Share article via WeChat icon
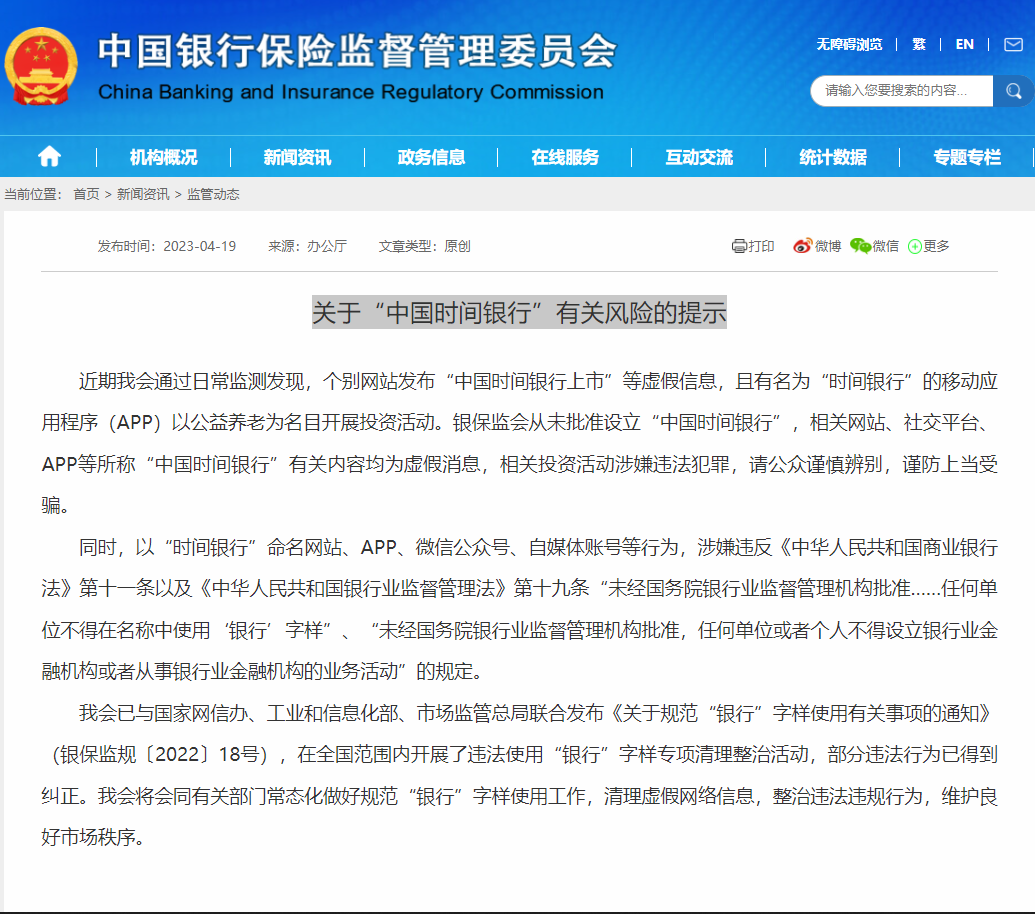This screenshot has height=914, width=1035. coord(860,246)
